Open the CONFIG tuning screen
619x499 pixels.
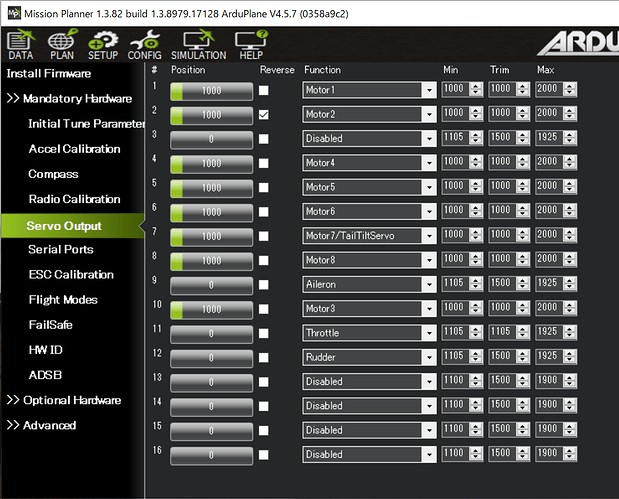pos(144,45)
